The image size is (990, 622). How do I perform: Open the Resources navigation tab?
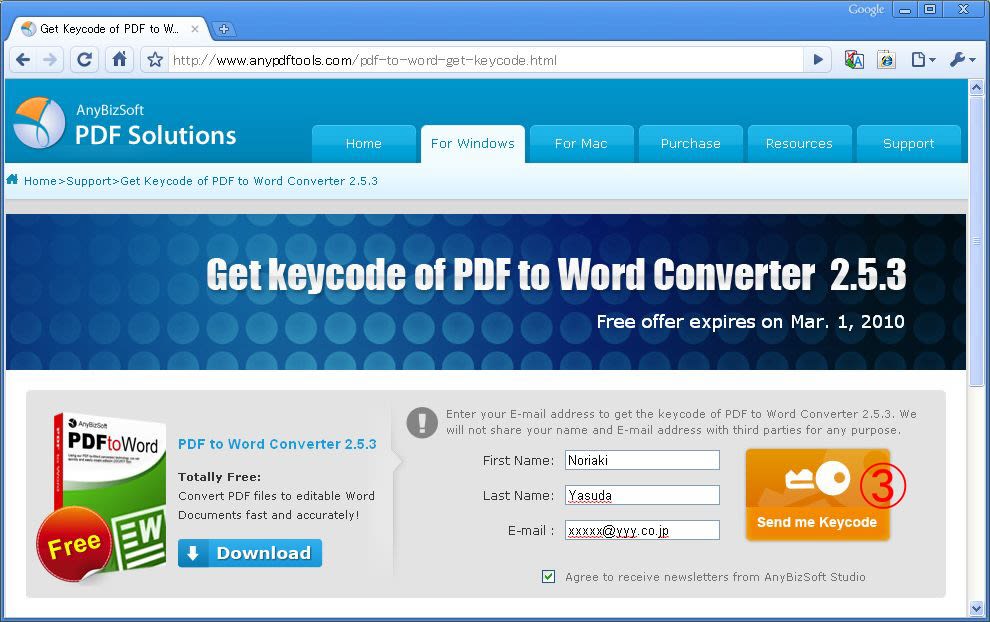799,144
